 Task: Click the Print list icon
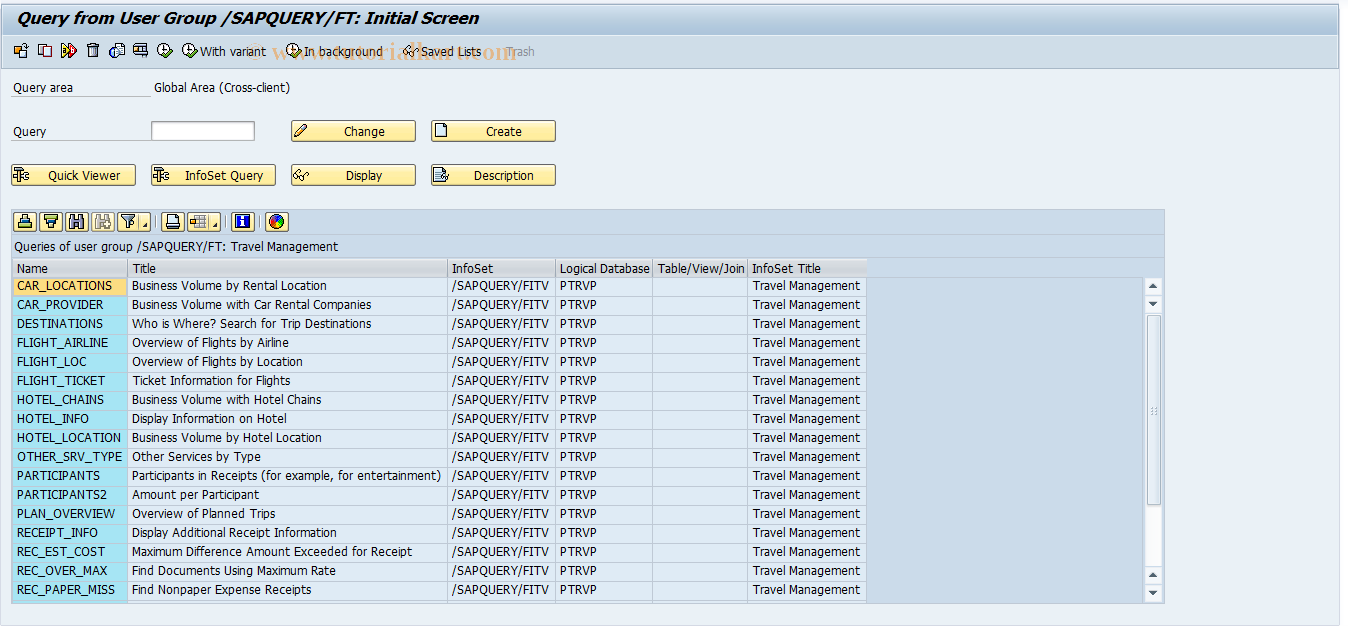click(x=173, y=222)
